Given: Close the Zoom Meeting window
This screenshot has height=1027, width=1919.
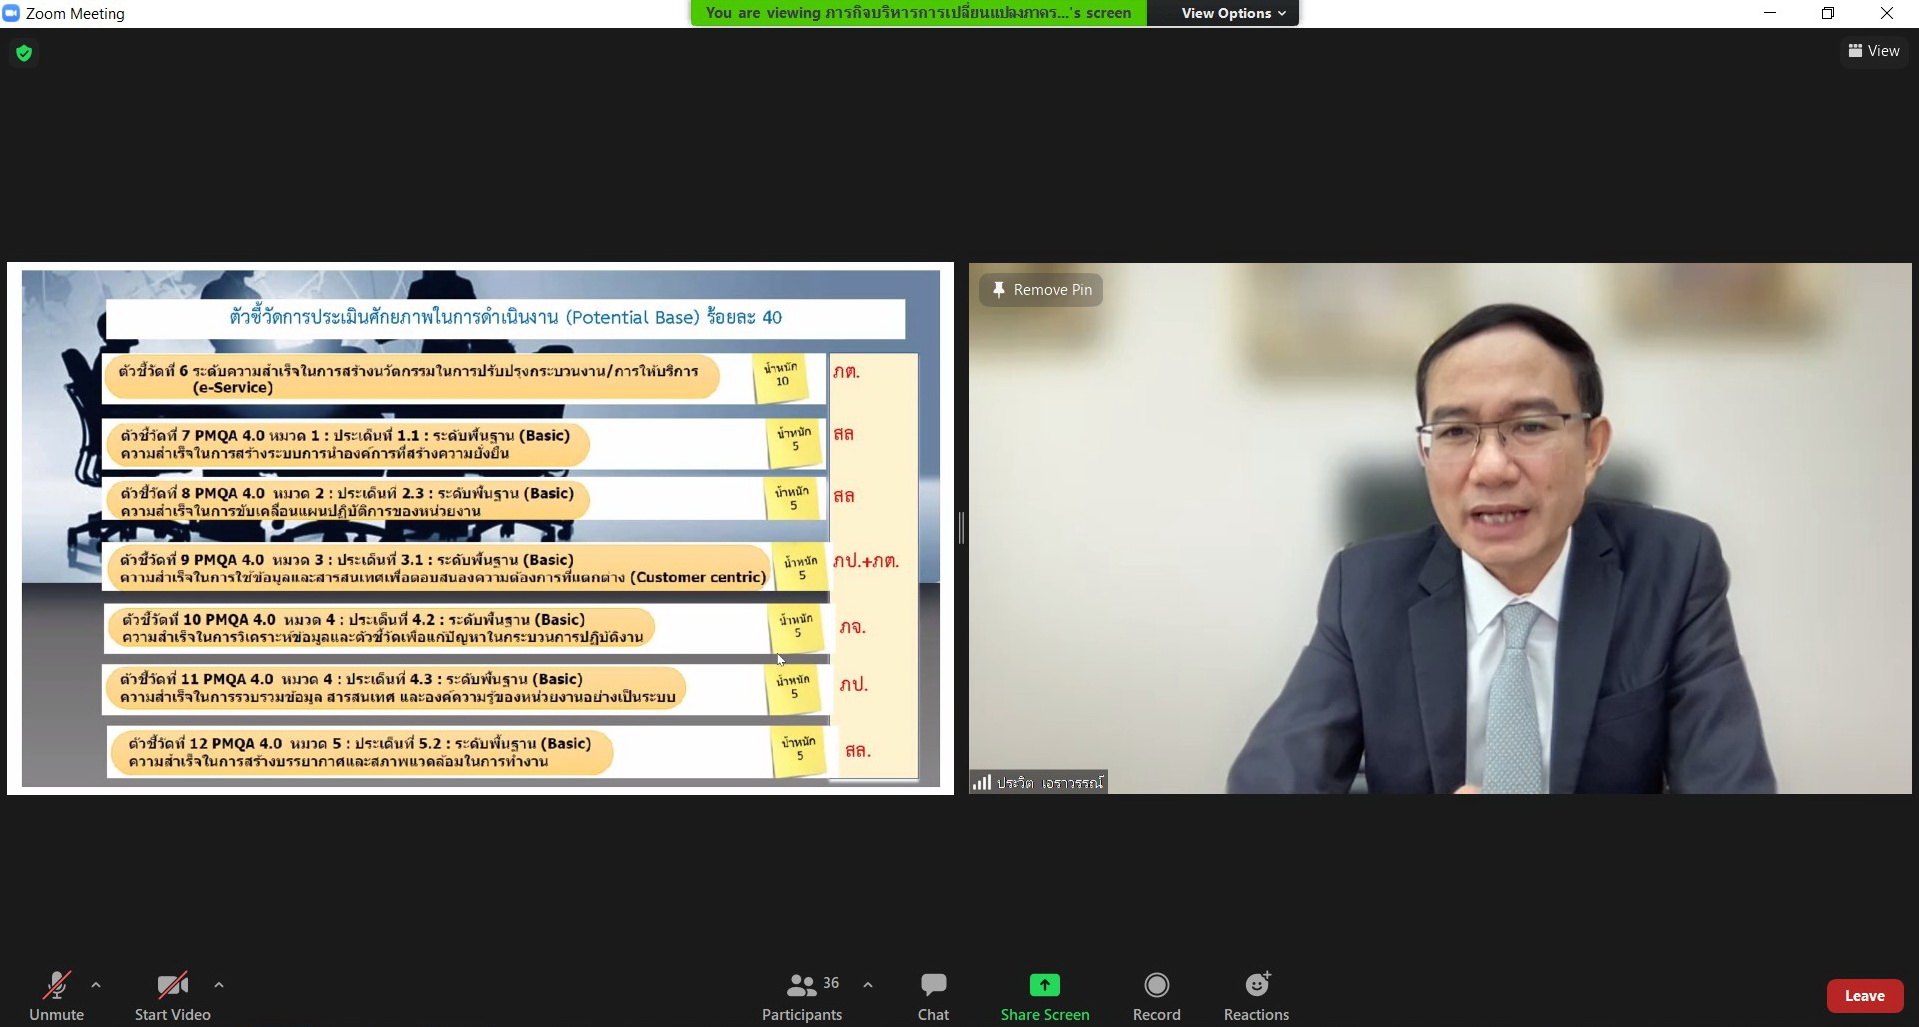Looking at the screenshot, I should [1887, 13].
